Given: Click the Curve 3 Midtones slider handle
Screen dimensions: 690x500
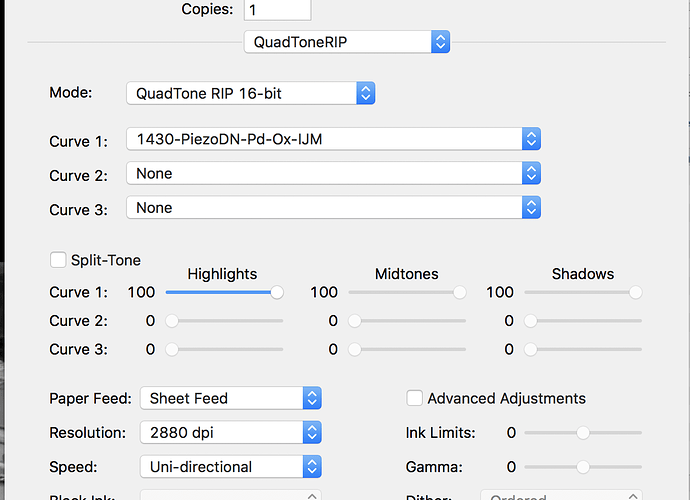Looking at the screenshot, I should [x=354, y=350].
